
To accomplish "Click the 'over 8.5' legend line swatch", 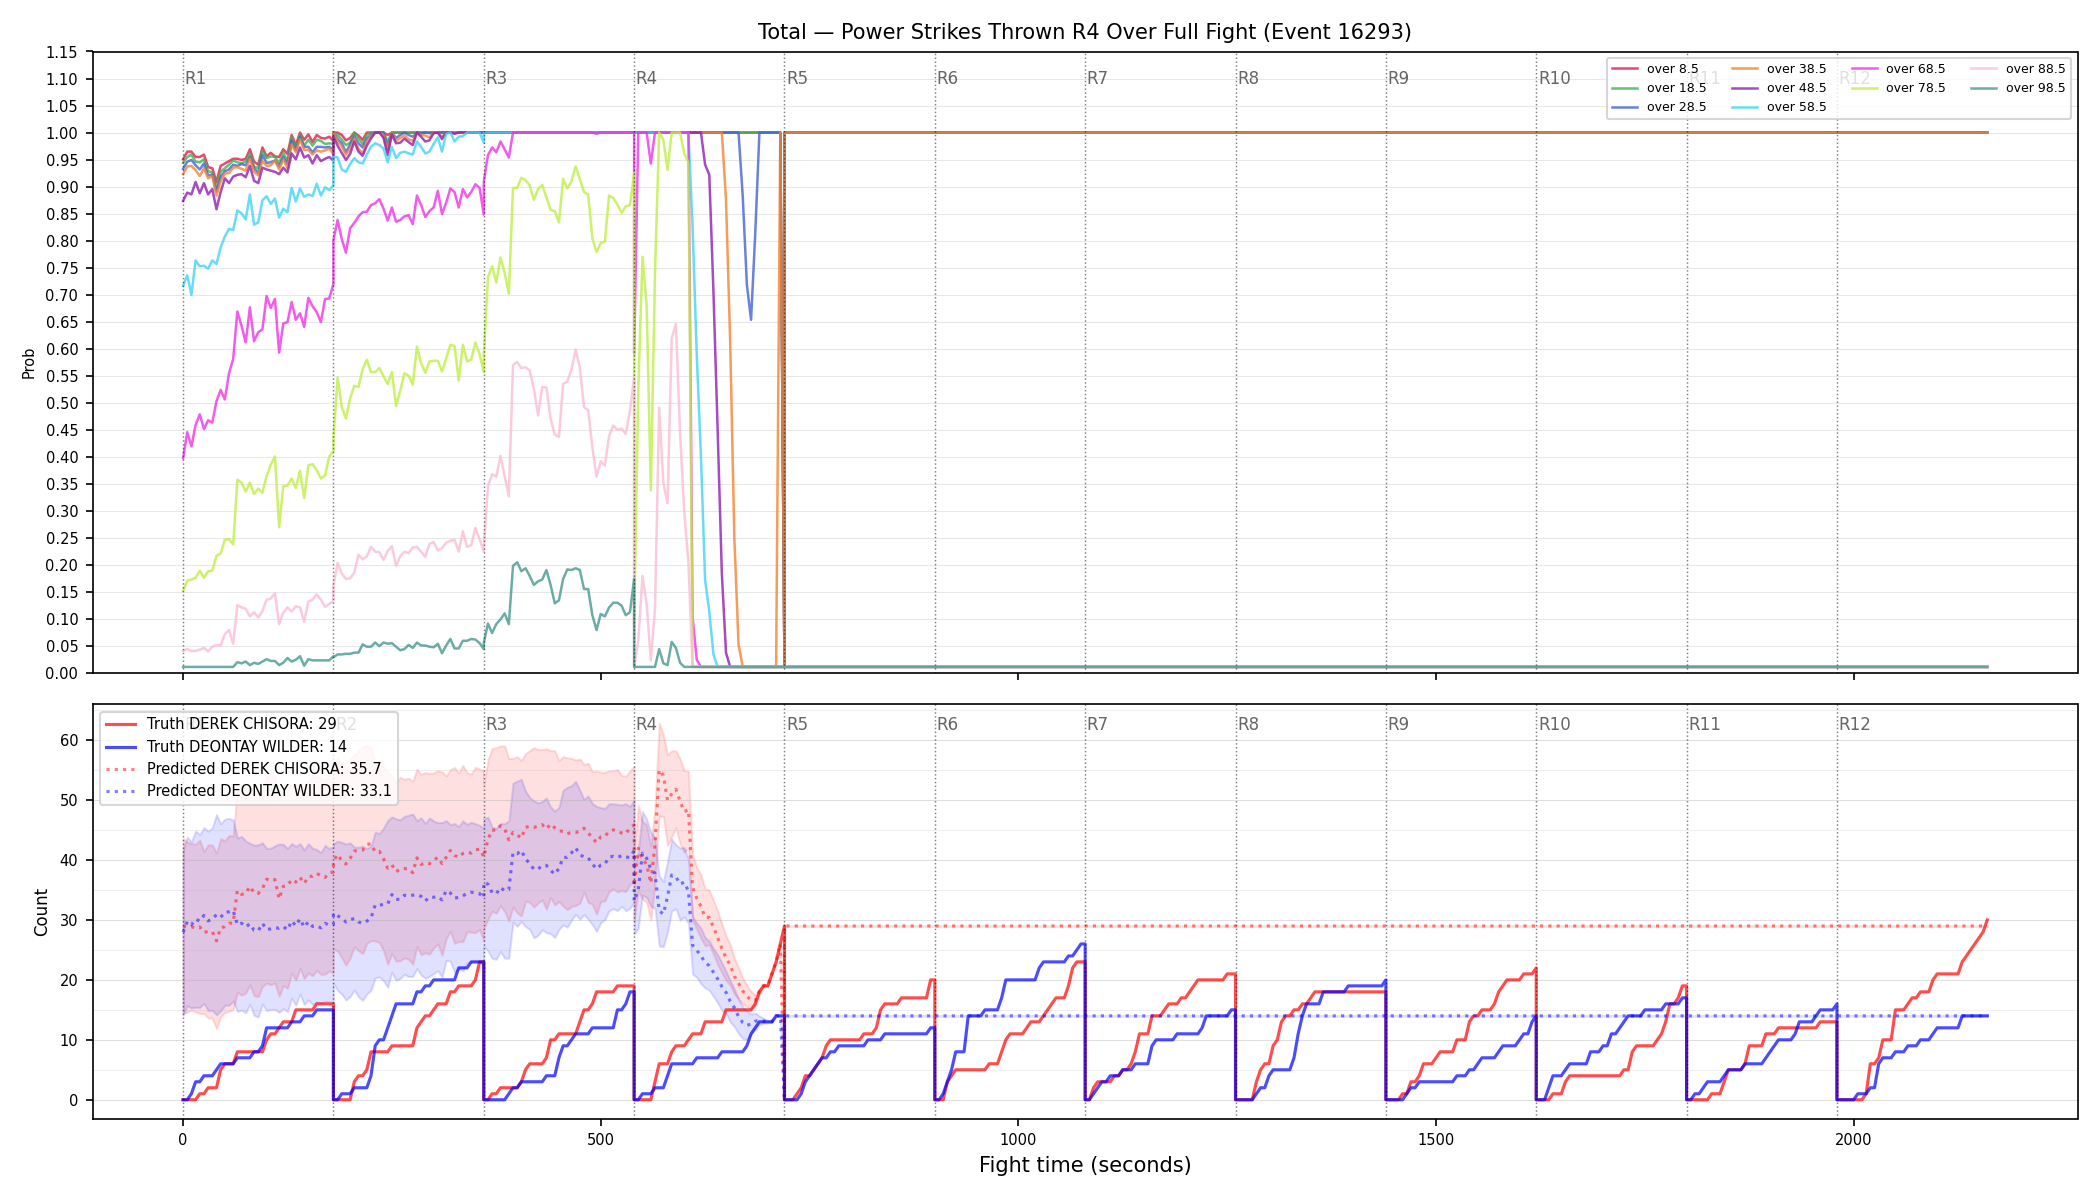I will pyautogui.click(x=1625, y=69).
